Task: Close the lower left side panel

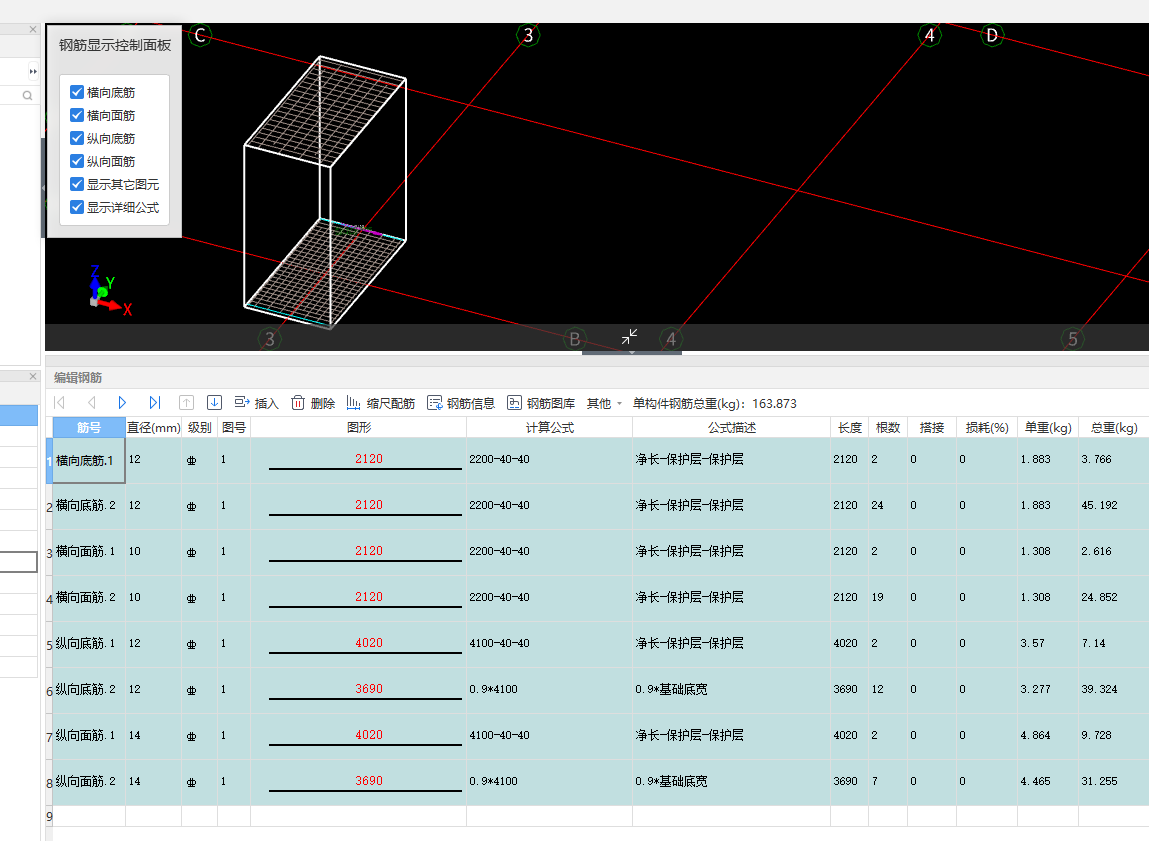Action: 33,377
